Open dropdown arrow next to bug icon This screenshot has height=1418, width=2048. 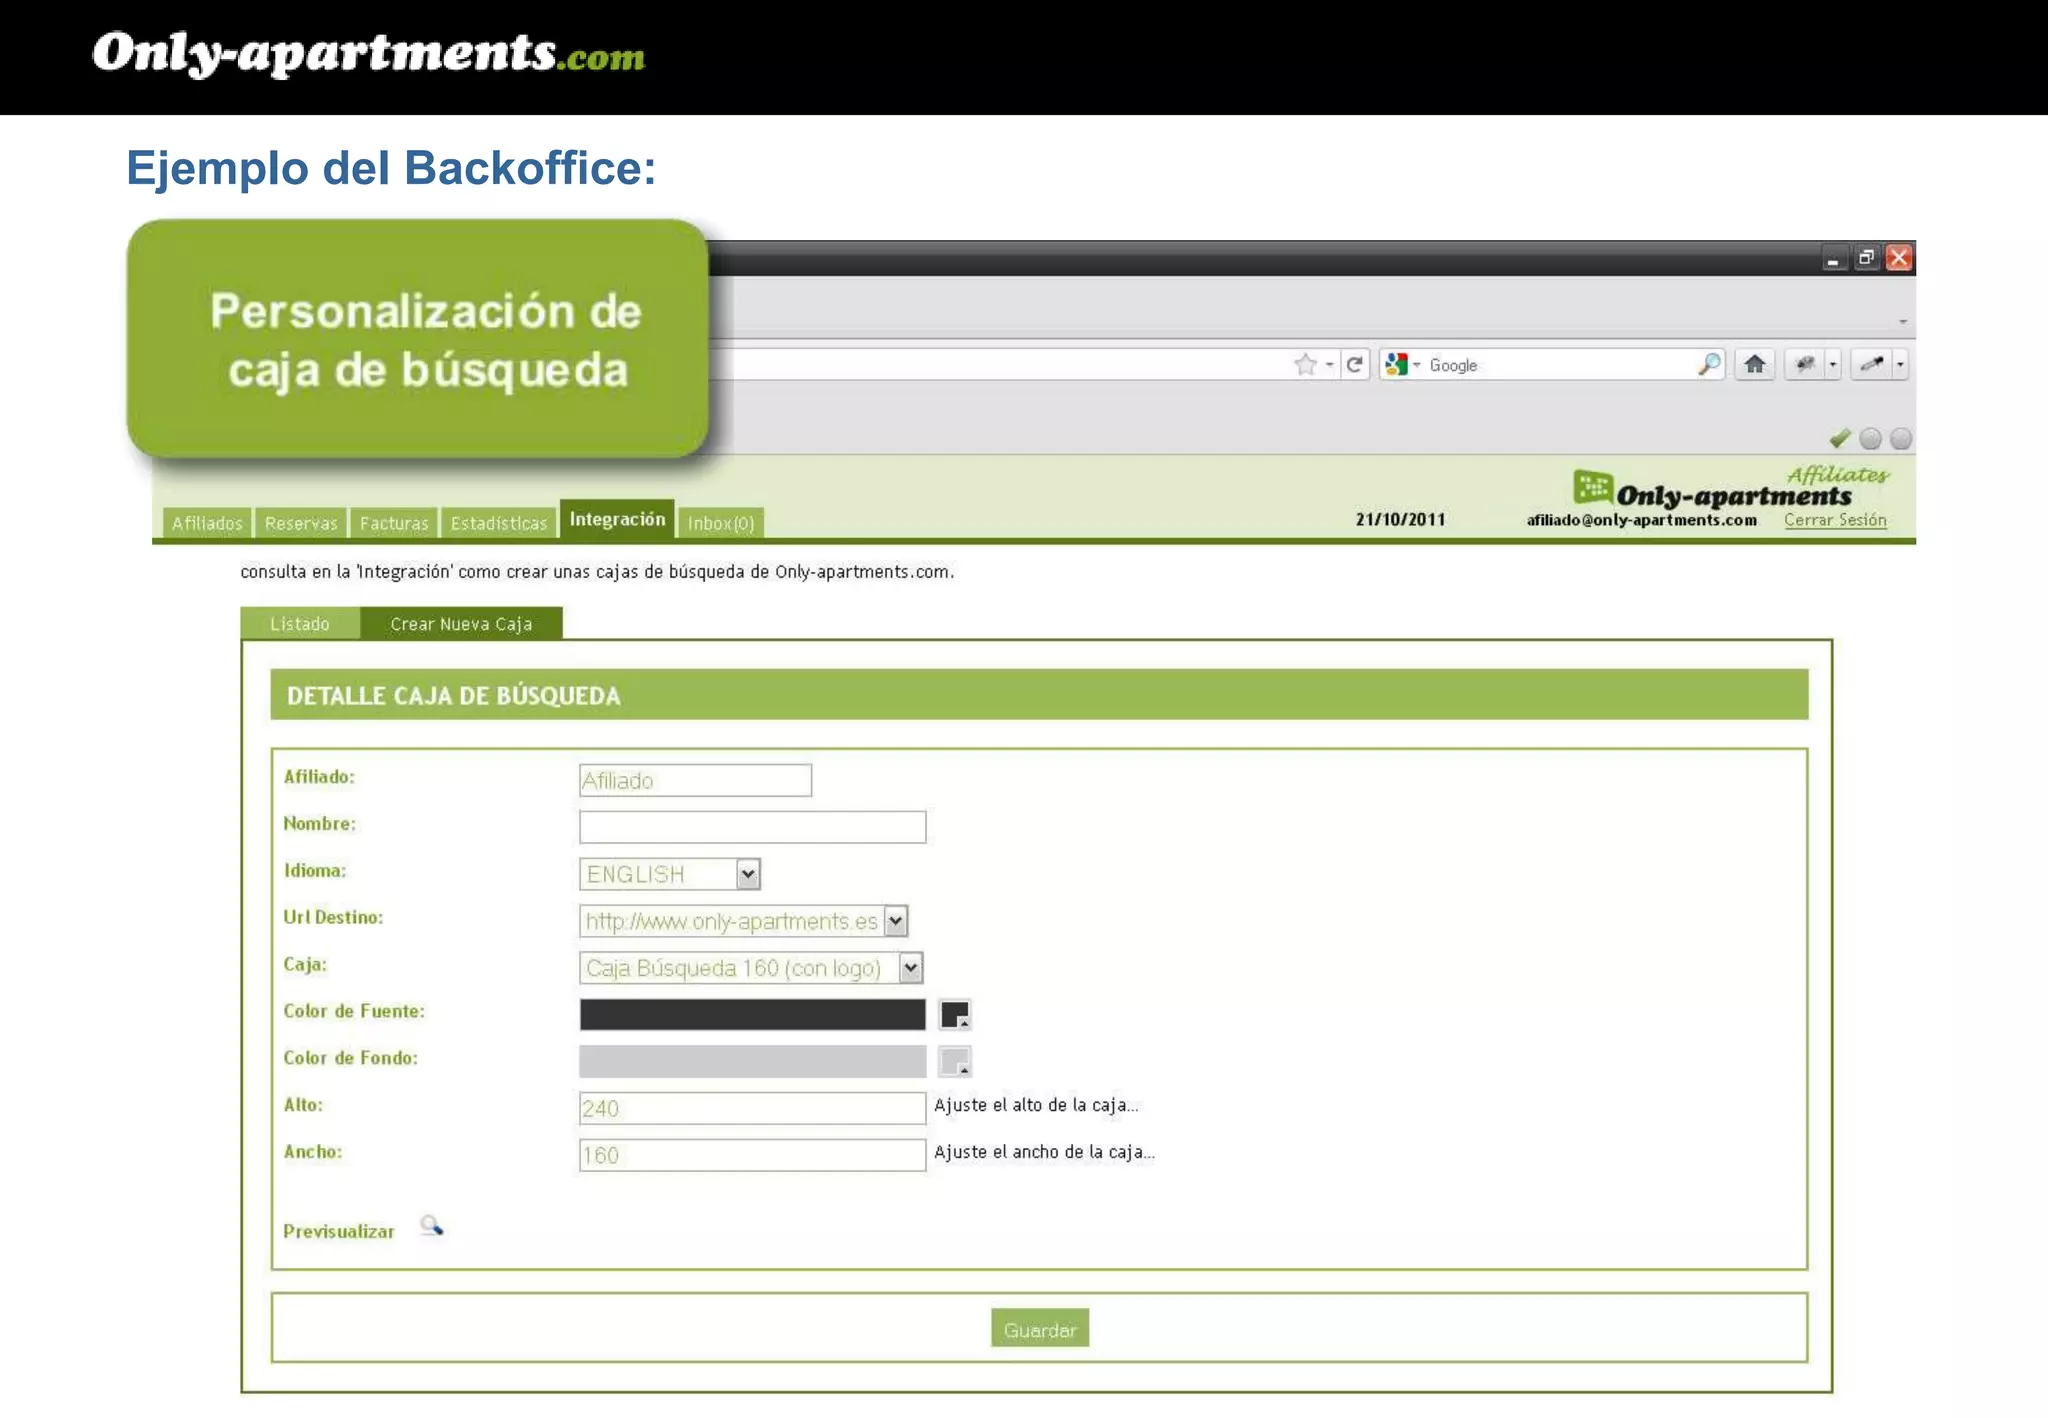pos(1833,365)
